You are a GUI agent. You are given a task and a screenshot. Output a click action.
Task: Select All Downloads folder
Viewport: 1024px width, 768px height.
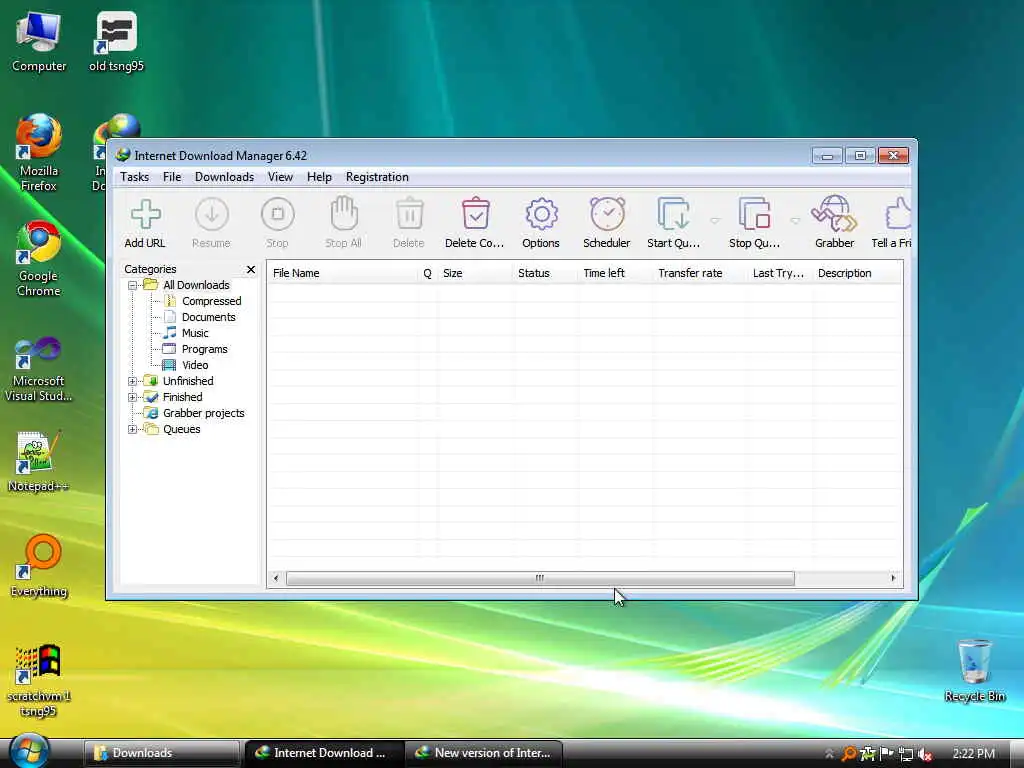click(x=196, y=285)
